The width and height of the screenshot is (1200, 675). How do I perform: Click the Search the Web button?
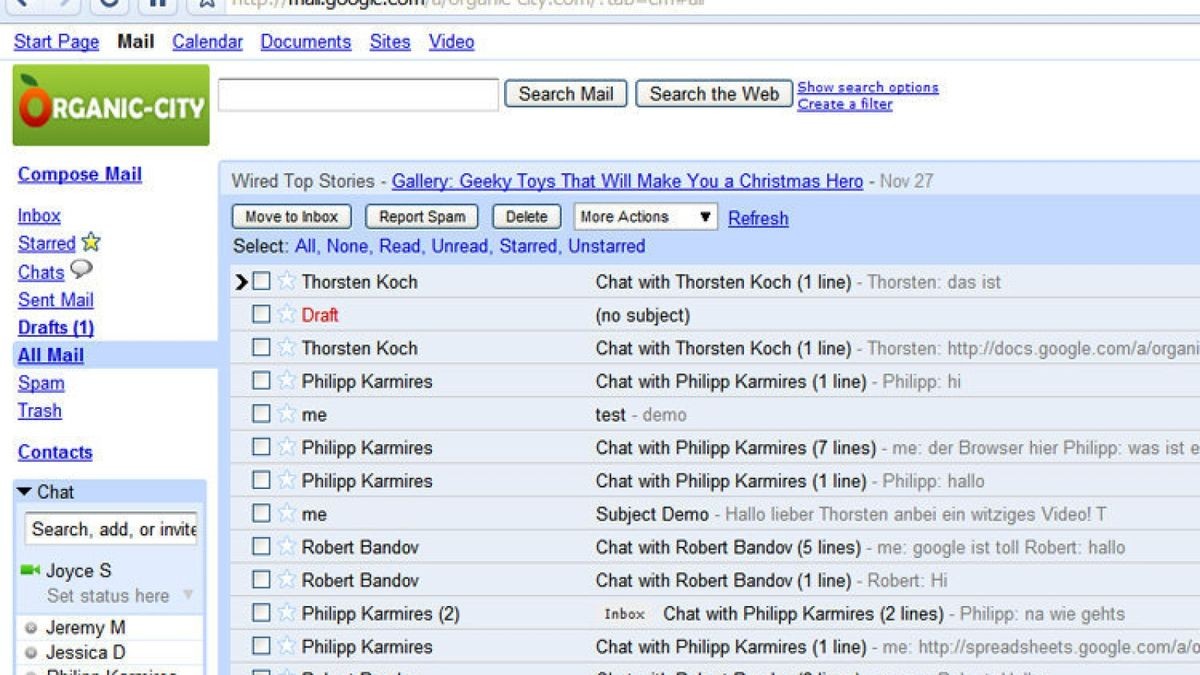click(713, 93)
